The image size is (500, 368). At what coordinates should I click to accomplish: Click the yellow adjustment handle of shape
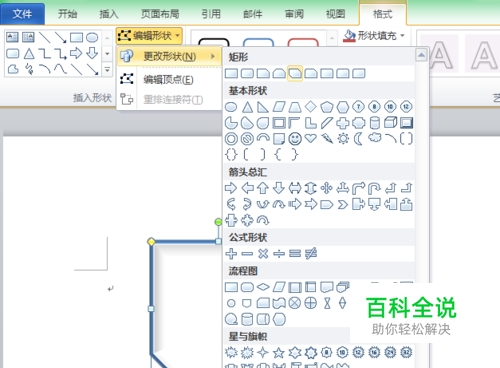click(x=151, y=242)
